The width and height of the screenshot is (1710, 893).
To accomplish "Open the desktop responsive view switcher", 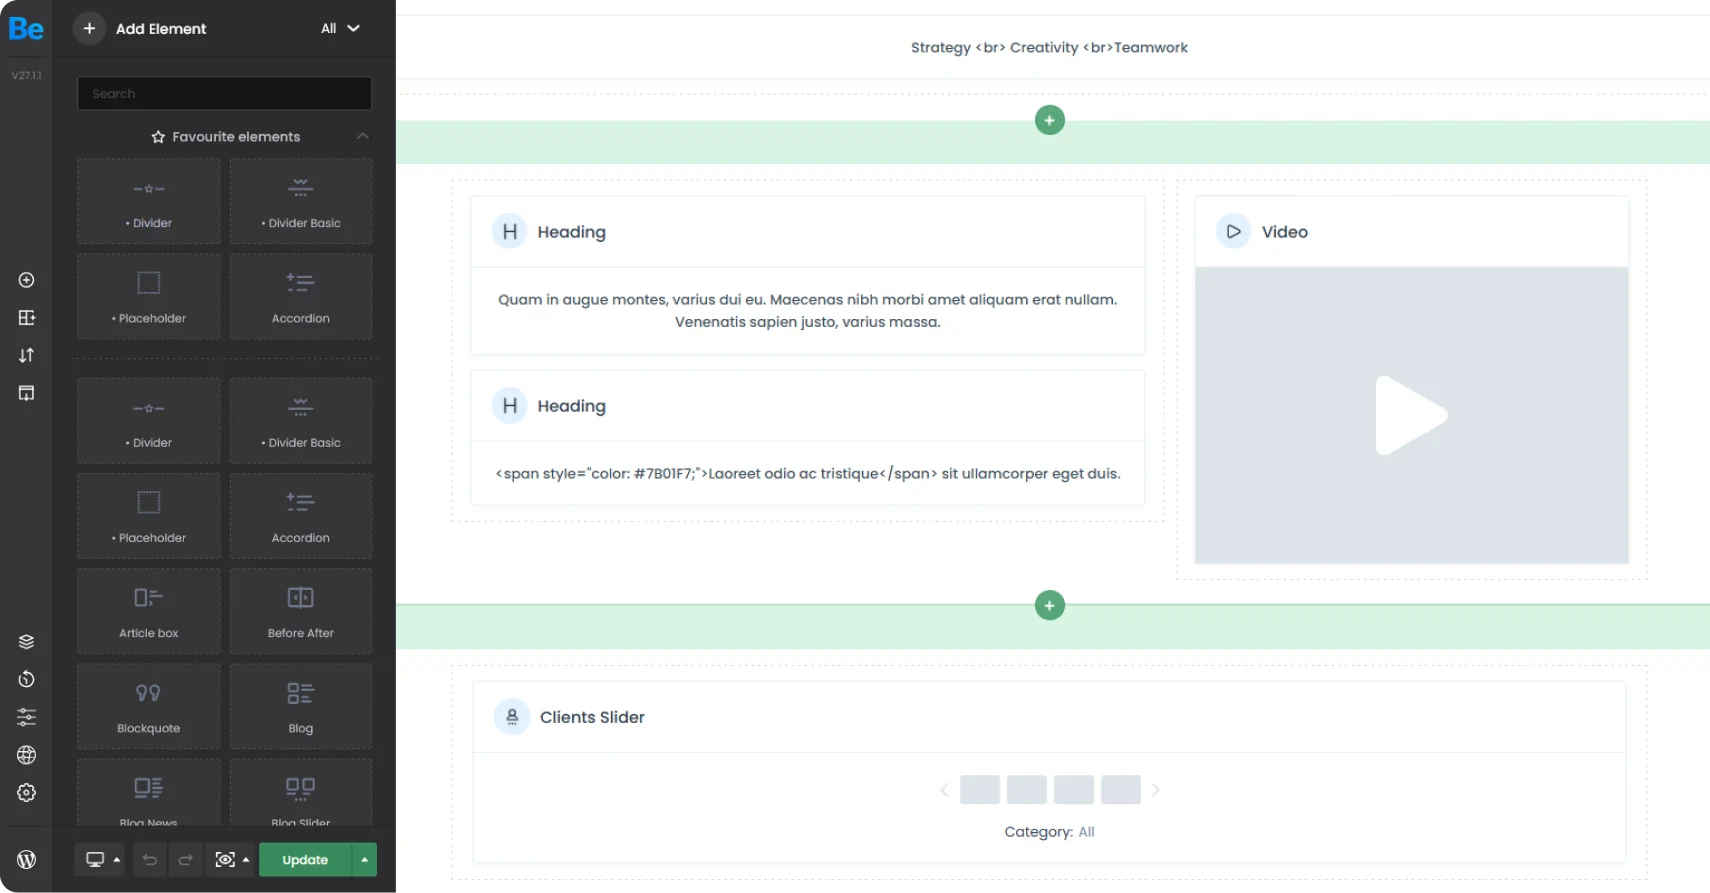I will click(x=96, y=860).
